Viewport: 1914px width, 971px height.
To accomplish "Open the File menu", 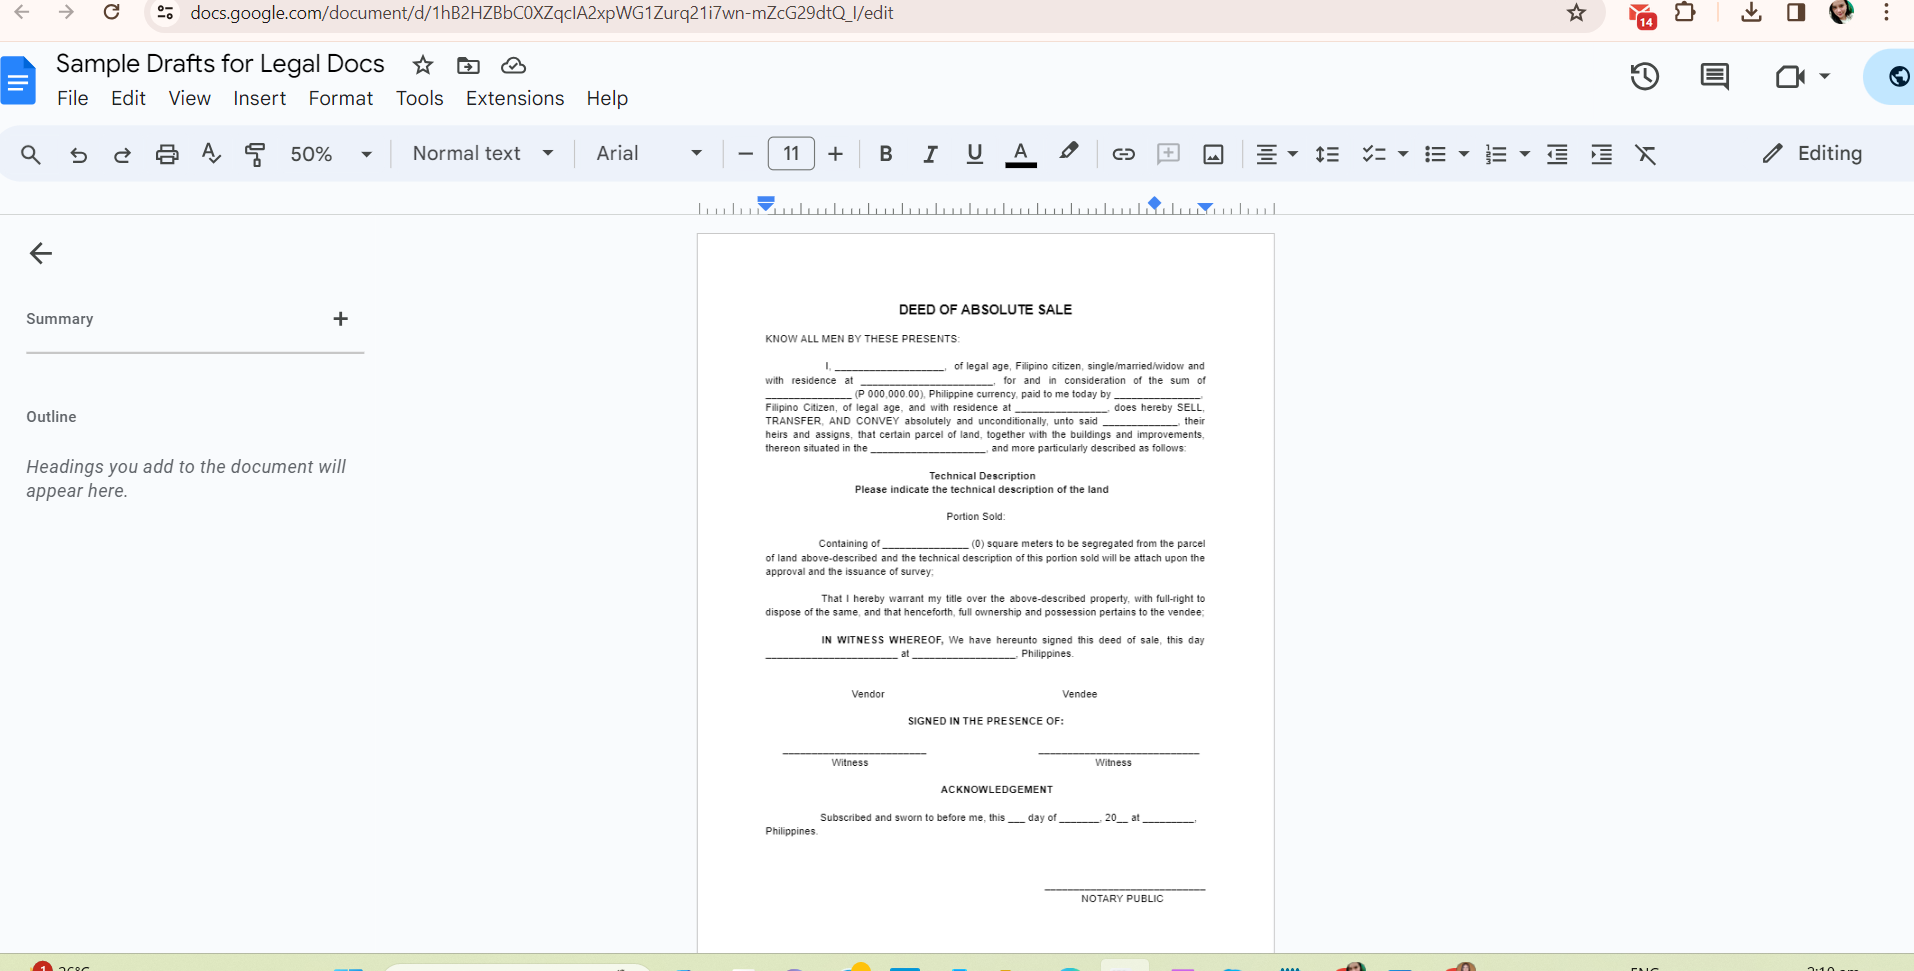I will tap(73, 98).
